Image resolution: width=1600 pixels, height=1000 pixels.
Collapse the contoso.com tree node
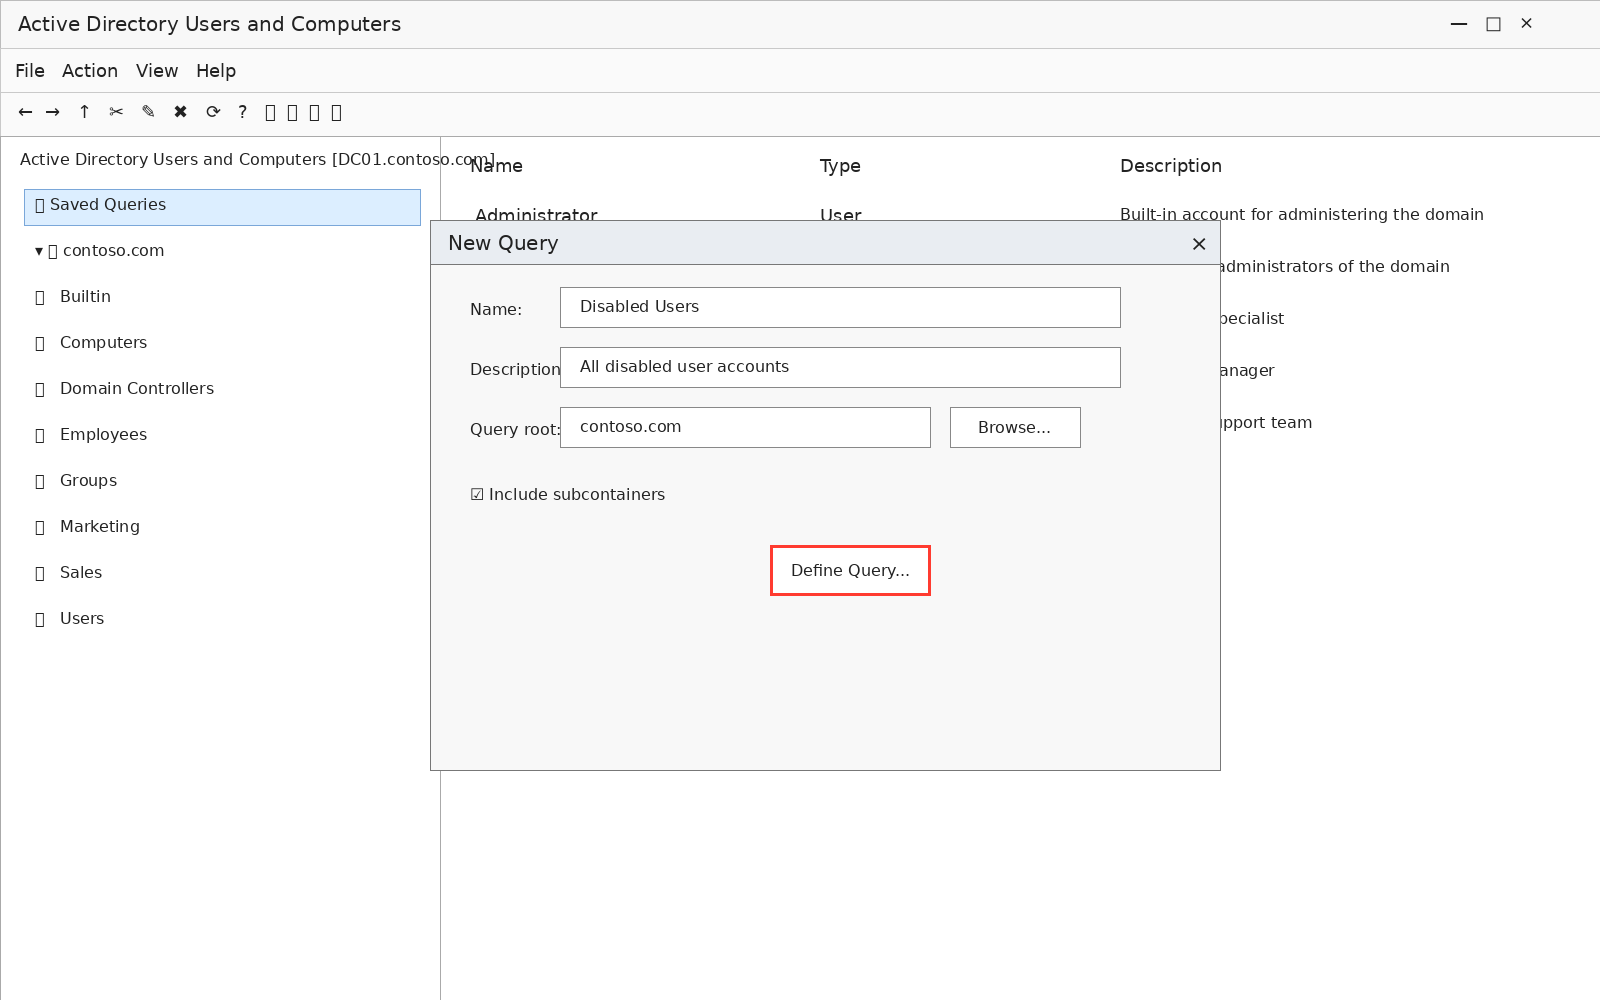click(39, 251)
